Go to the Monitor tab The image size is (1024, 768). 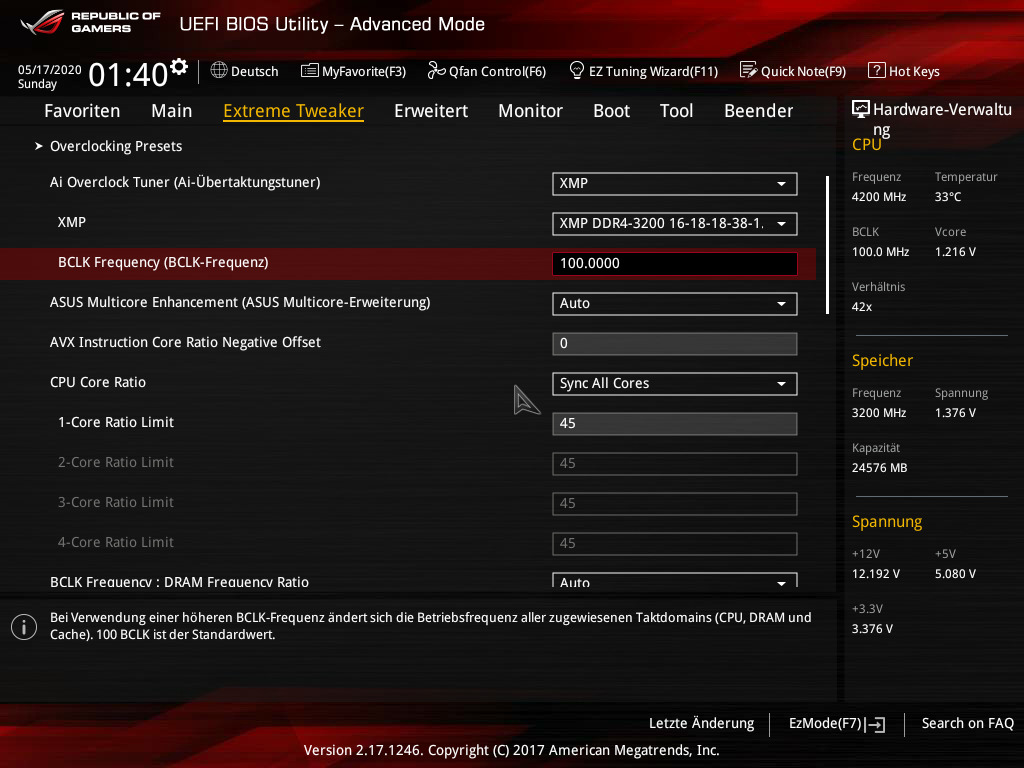pos(530,110)
